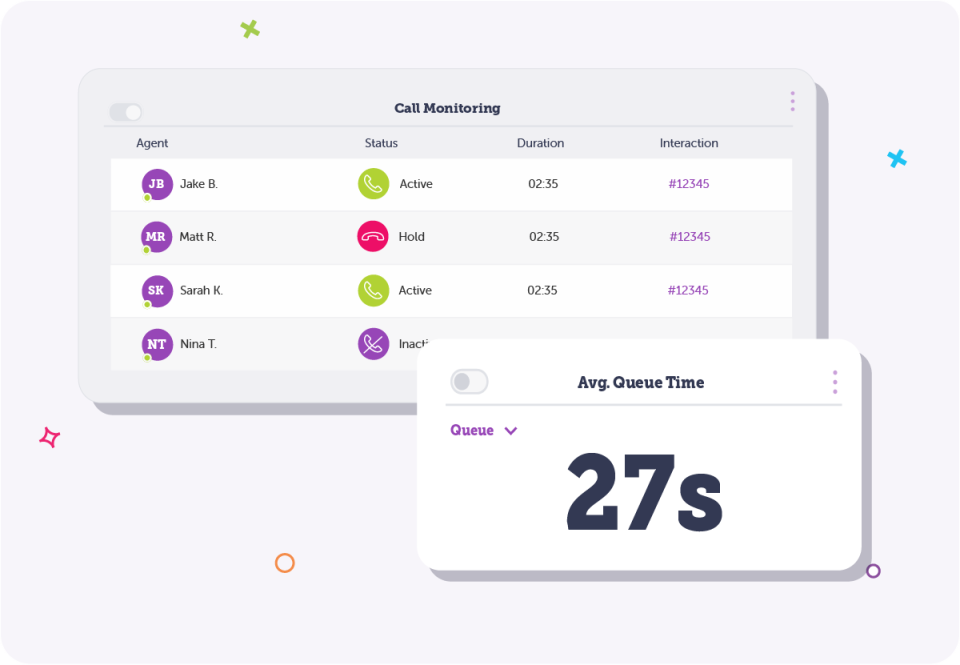Image resolution: width=960 pixels, height=665 pixels.
Task: Open Jake B.'s interaction #12345 link
Action: pos(689,184)
